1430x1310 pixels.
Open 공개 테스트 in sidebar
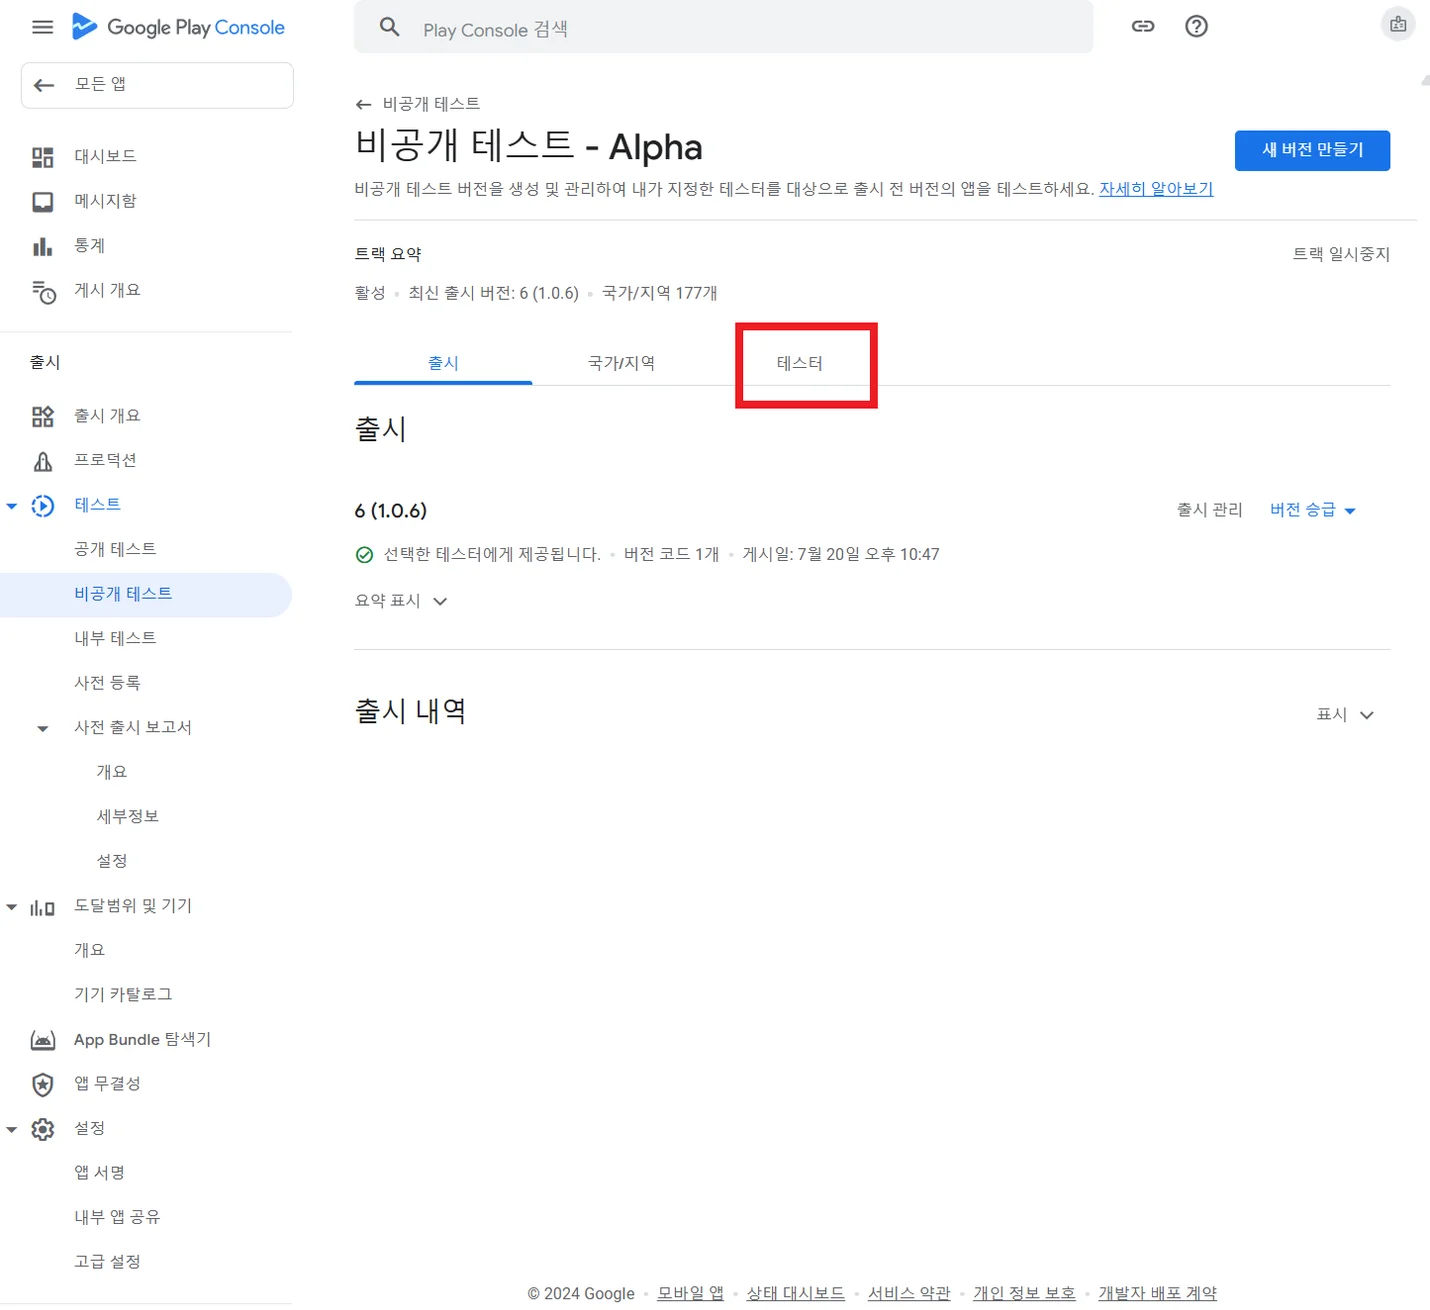pos(115,549)
